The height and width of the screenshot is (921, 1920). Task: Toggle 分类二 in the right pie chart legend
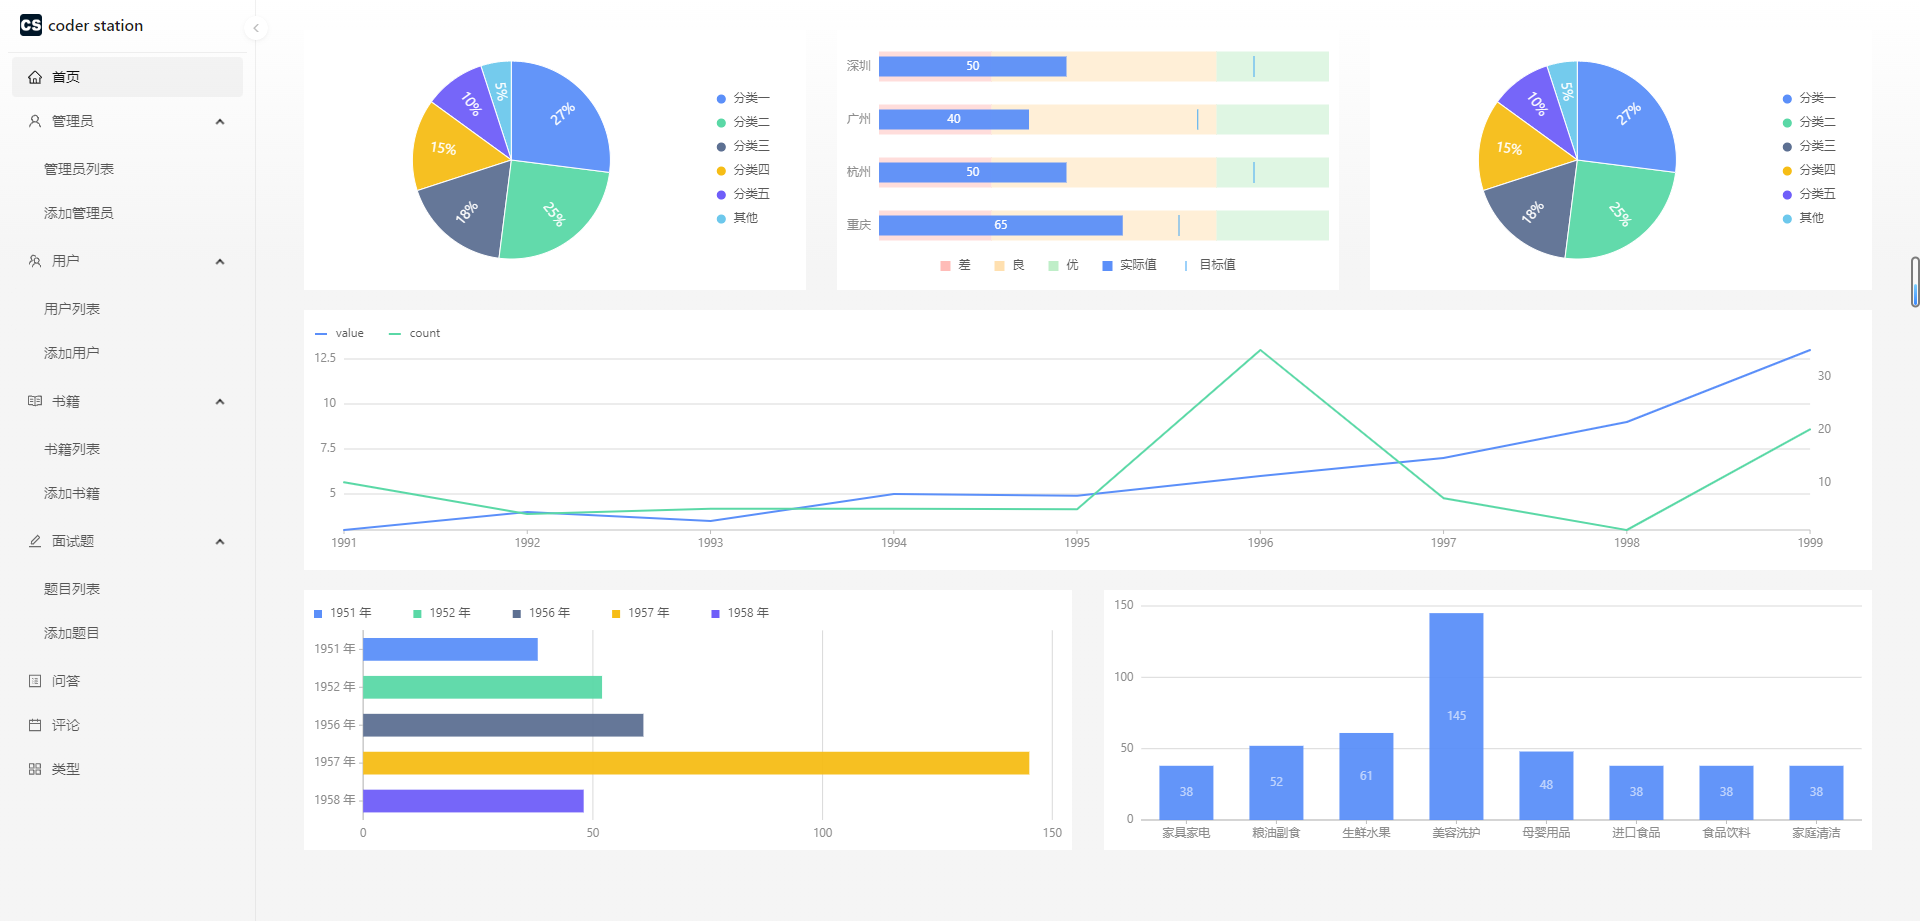[x=1809, y=122]
